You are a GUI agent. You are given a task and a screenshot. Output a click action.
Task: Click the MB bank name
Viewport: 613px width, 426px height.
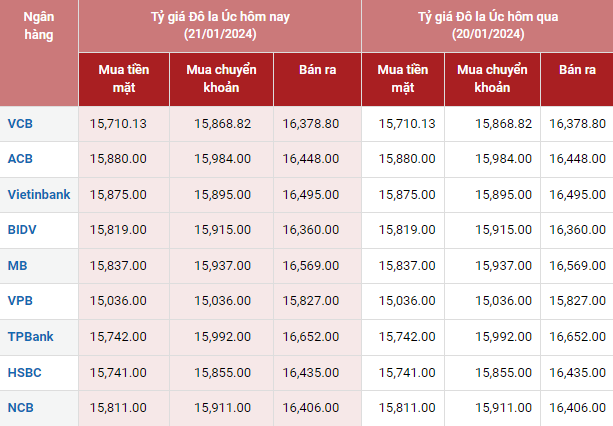point(17,266)
